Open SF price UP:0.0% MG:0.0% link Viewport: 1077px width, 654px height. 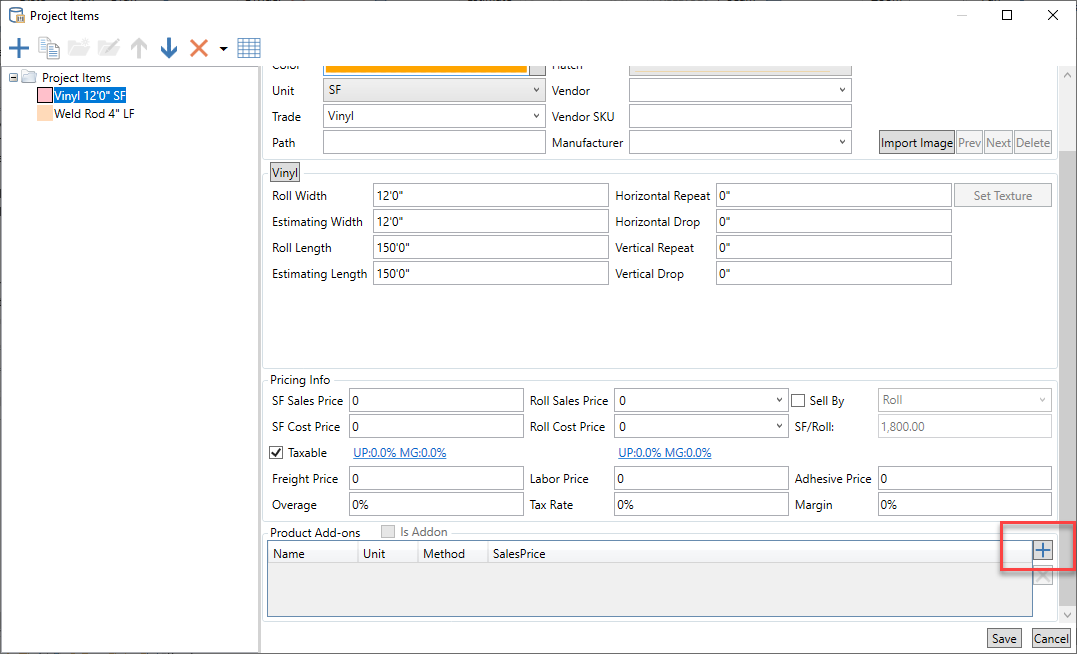[400, 453]
